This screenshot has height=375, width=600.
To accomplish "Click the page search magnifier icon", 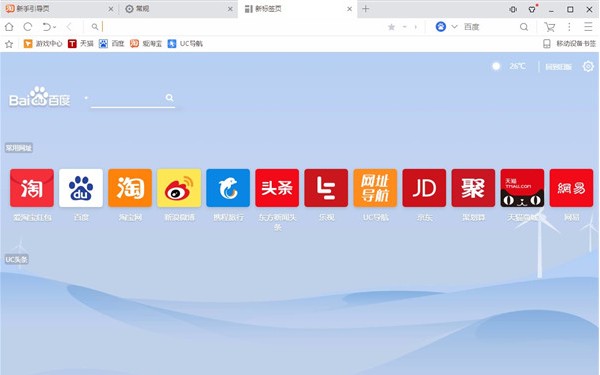I will click(170, 98).
